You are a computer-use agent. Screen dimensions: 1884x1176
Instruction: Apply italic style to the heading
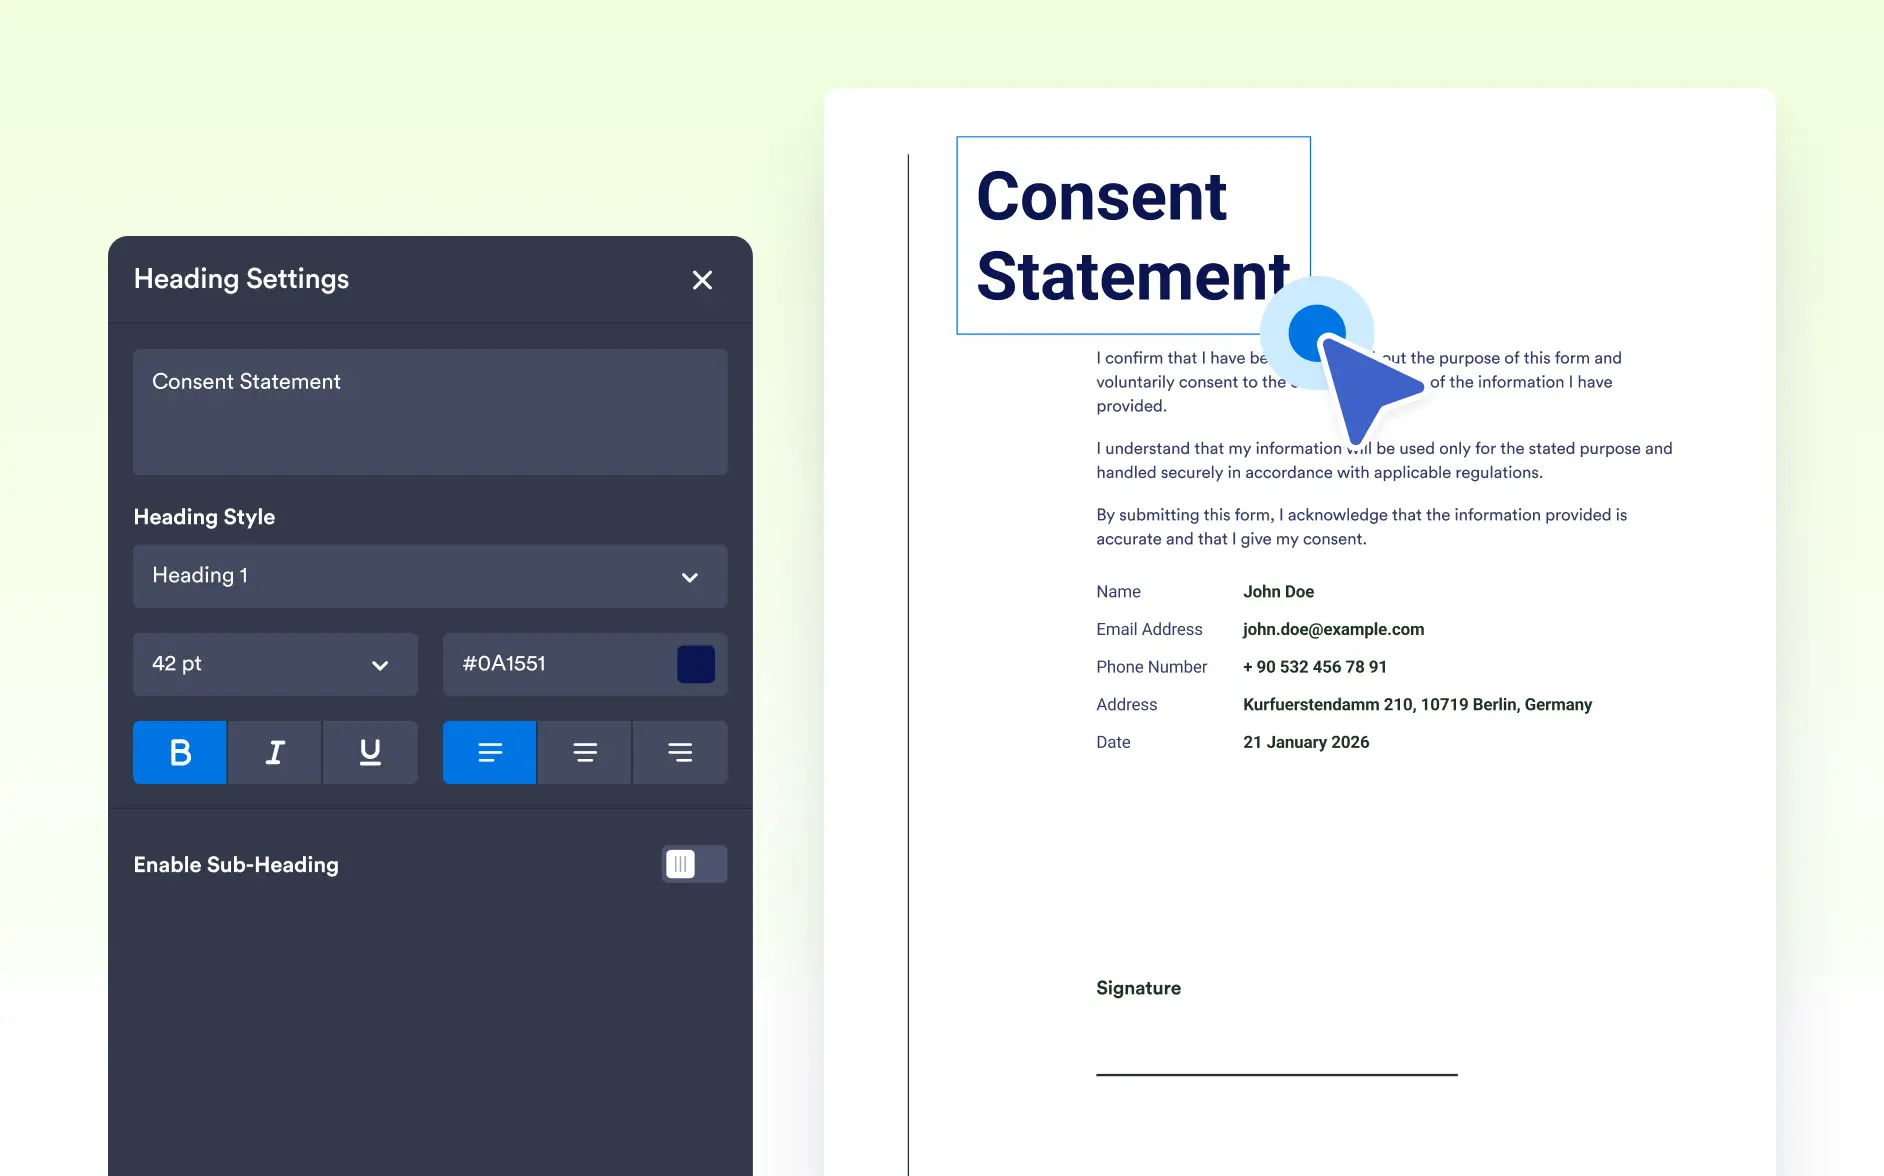275,752
